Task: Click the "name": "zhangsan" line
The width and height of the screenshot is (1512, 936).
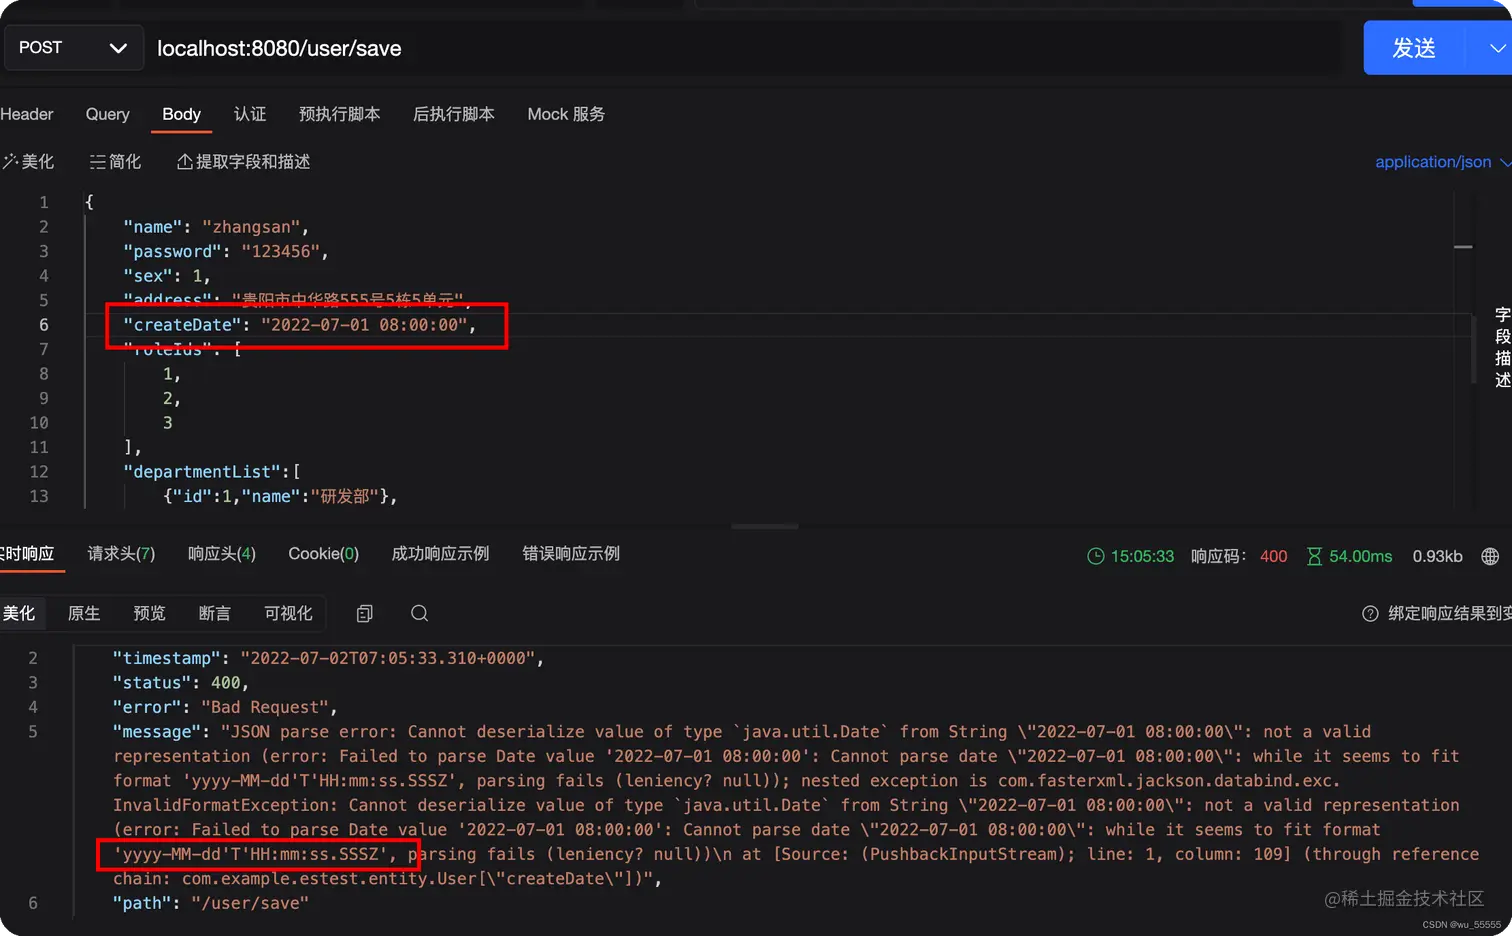Action: [x=216, y=227]
